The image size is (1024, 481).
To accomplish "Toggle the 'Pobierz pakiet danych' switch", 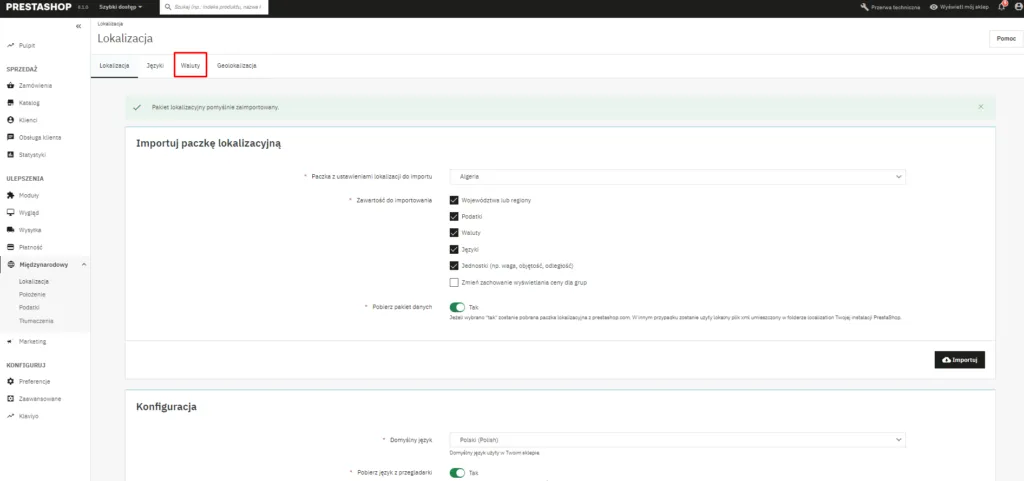I will (458, 307).
